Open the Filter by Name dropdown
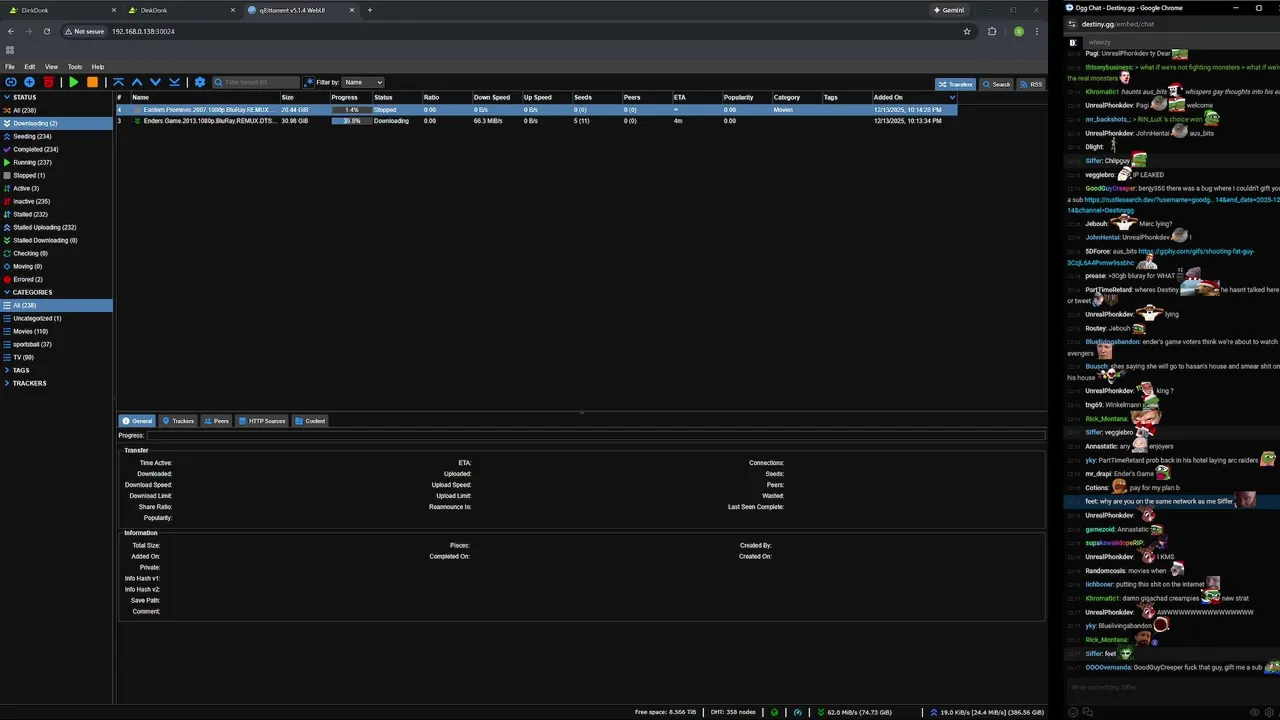Image resolution: width=1280 pixels, height=720 pixels. pos(363,82)
